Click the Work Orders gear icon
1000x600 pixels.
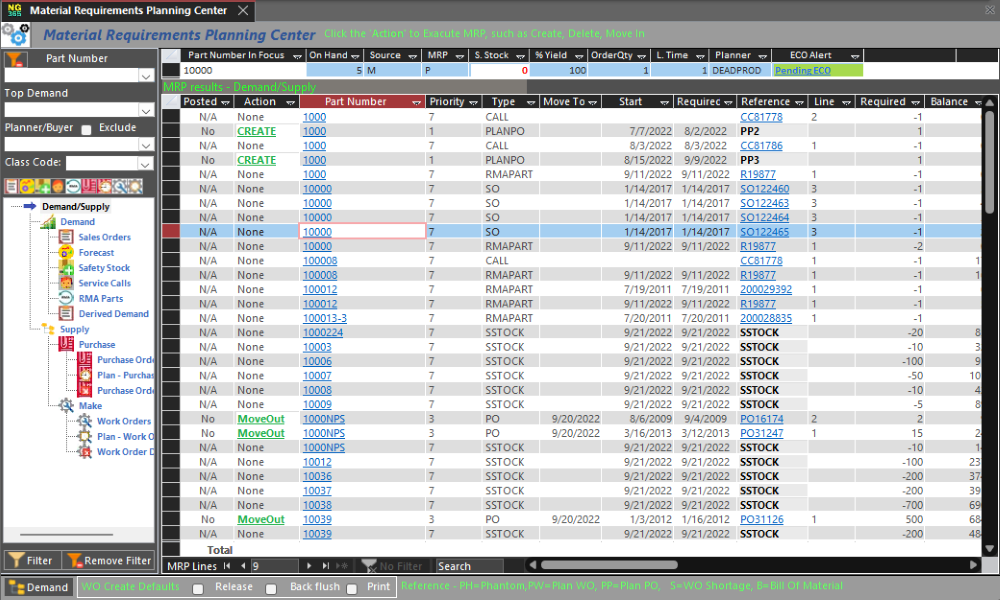(84, 421)
